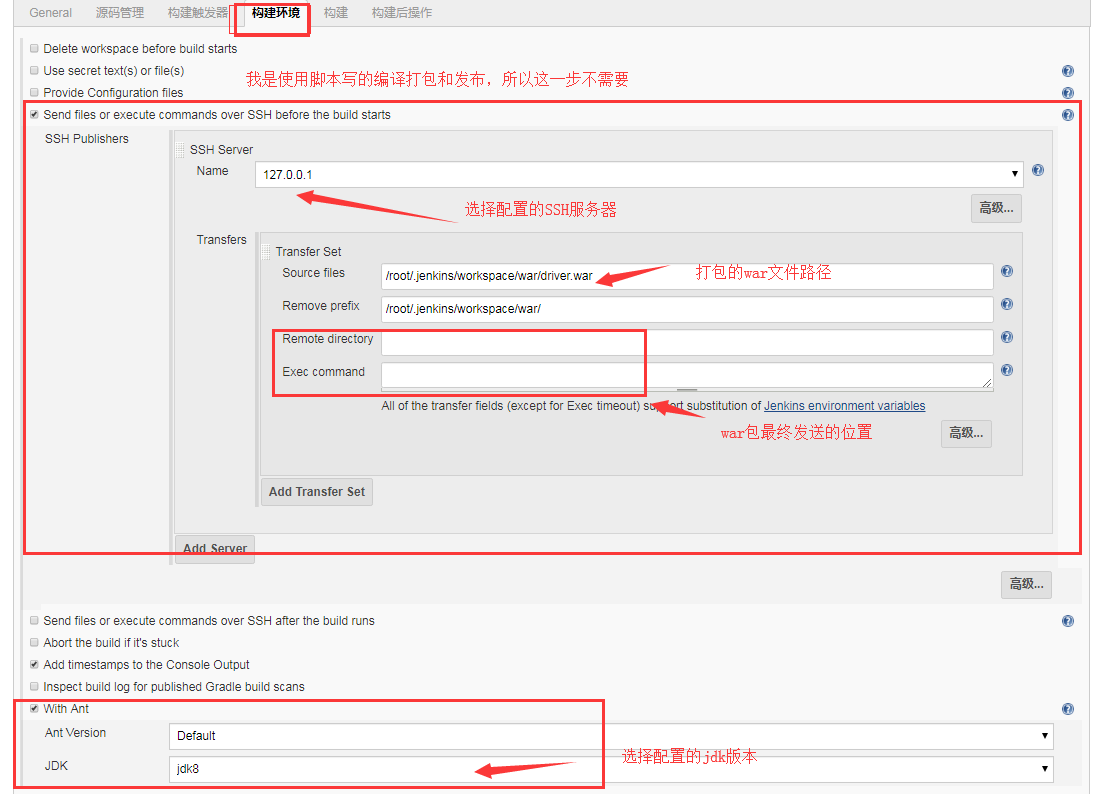The height and width of the screenshot is (794, 1116).
Task: Open help icon for With Ant option
Action: point(1068,709)
